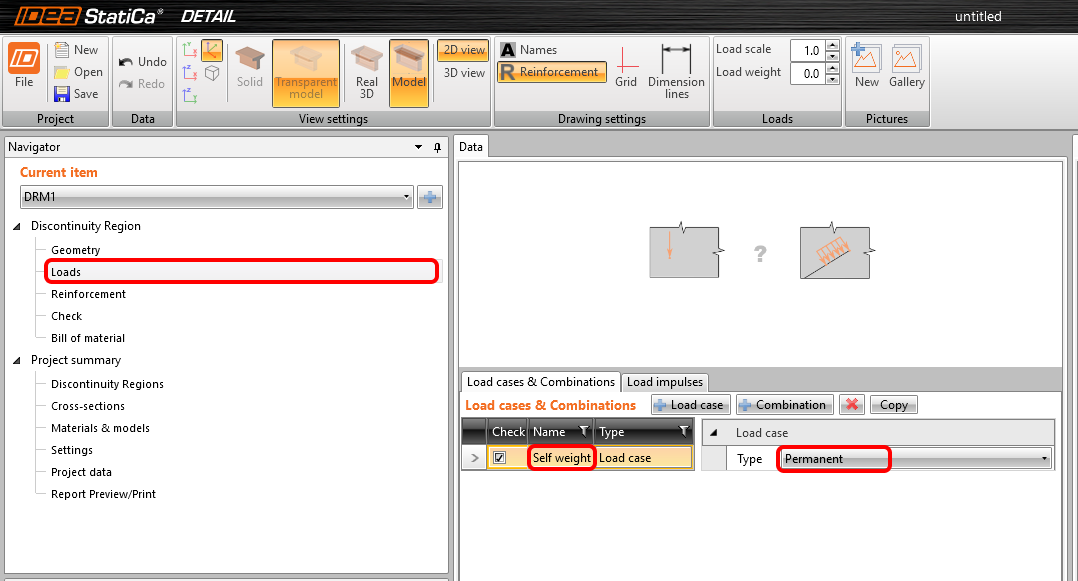Undo the last action

pyautogui.click(x=142, y=62)
